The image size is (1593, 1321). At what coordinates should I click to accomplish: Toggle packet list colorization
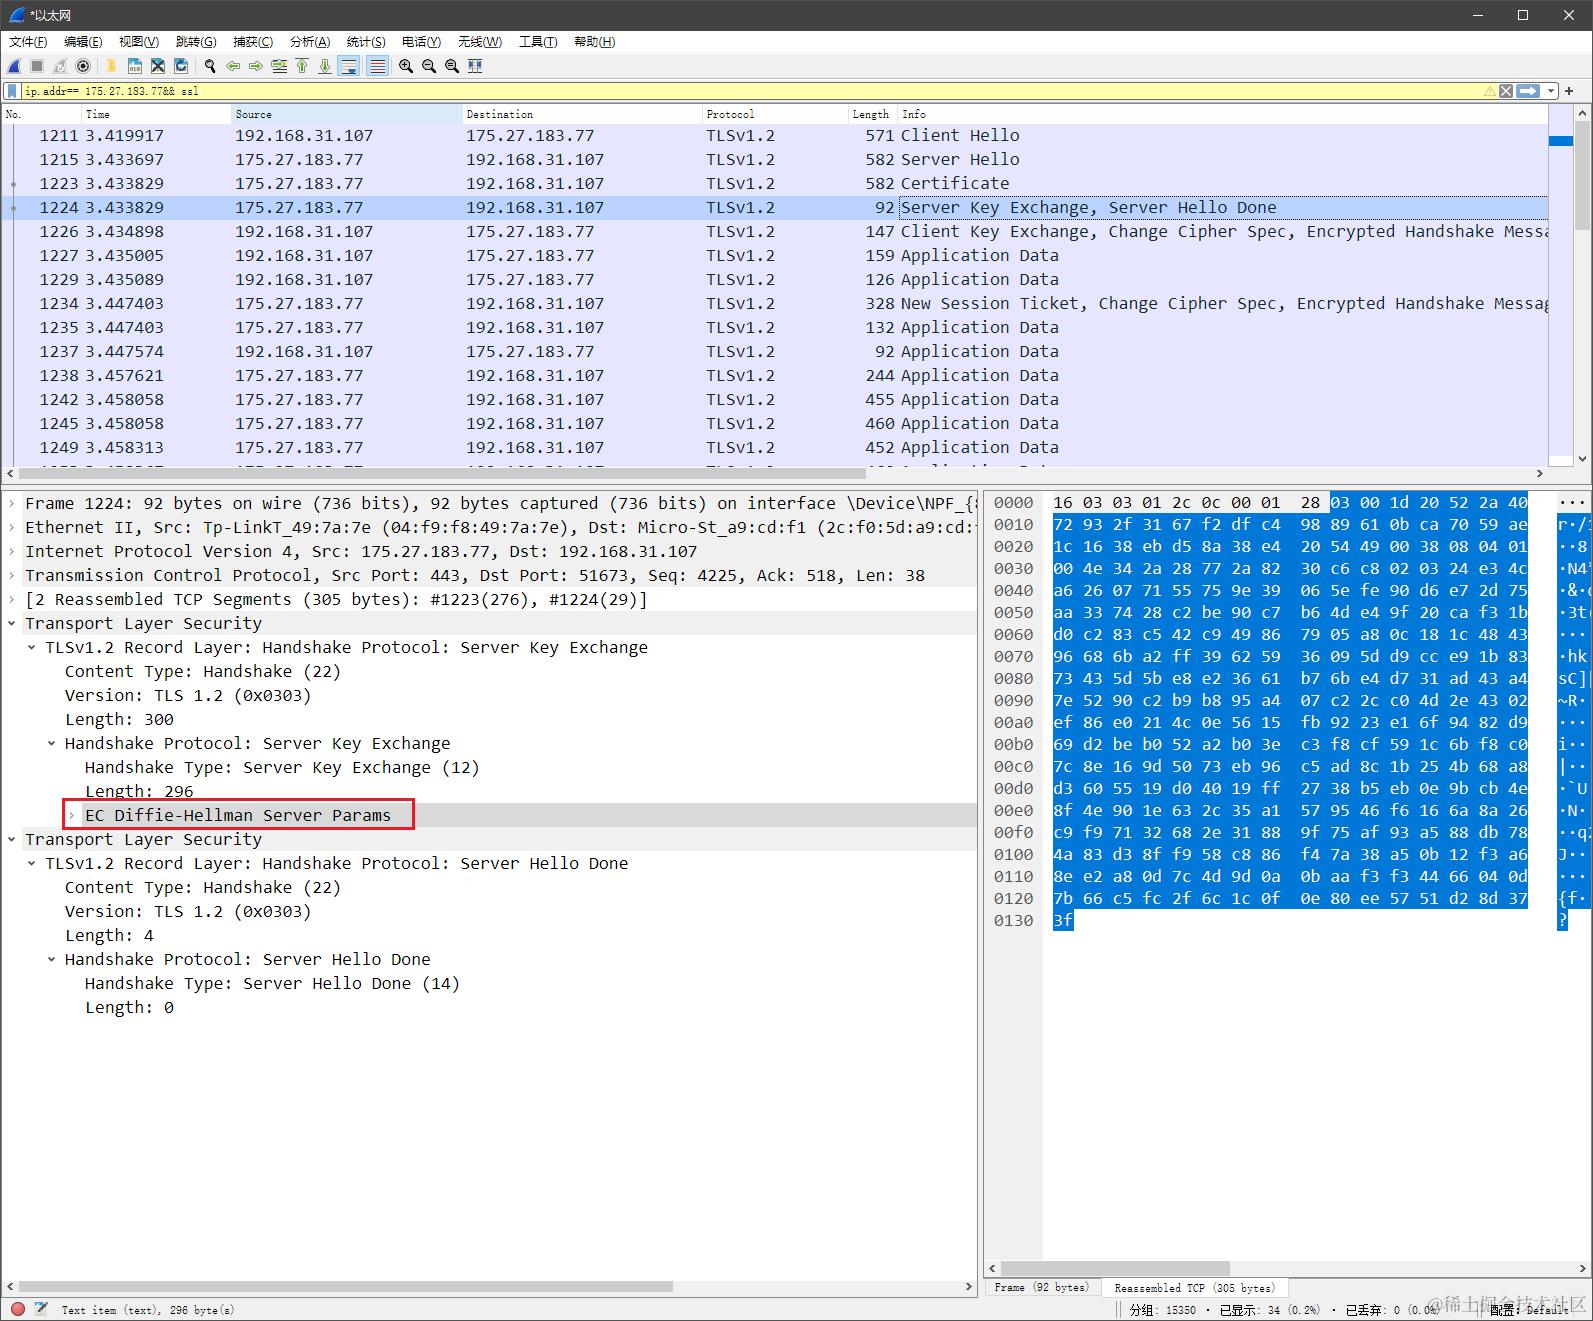point(378,66)
